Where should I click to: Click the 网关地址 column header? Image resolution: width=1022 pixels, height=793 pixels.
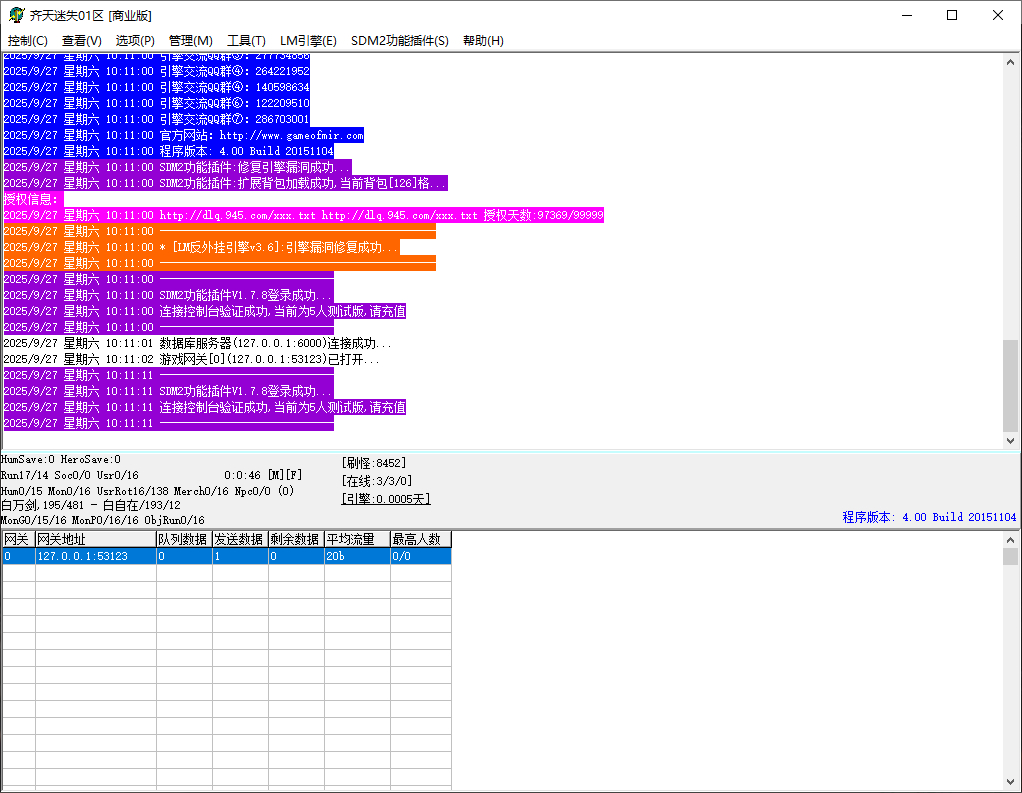pos(95,540)
